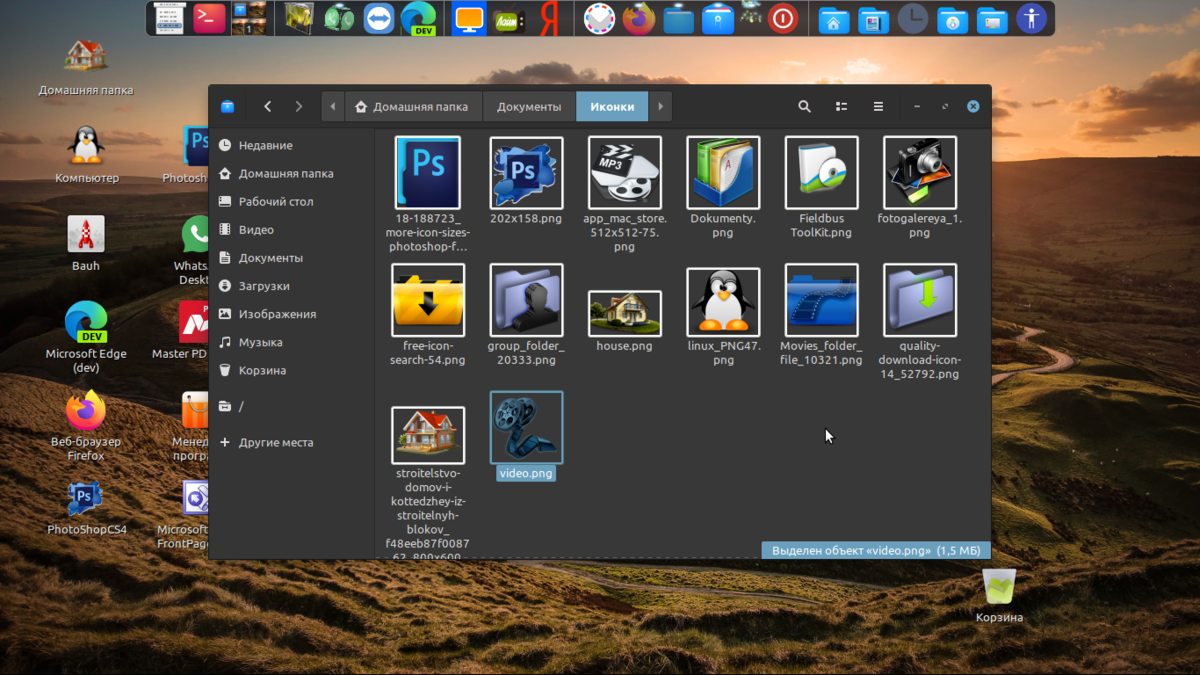Go forward with the right chevron button
The width and height of the screenshot is (1200, 675).
(x=298, y=106)
